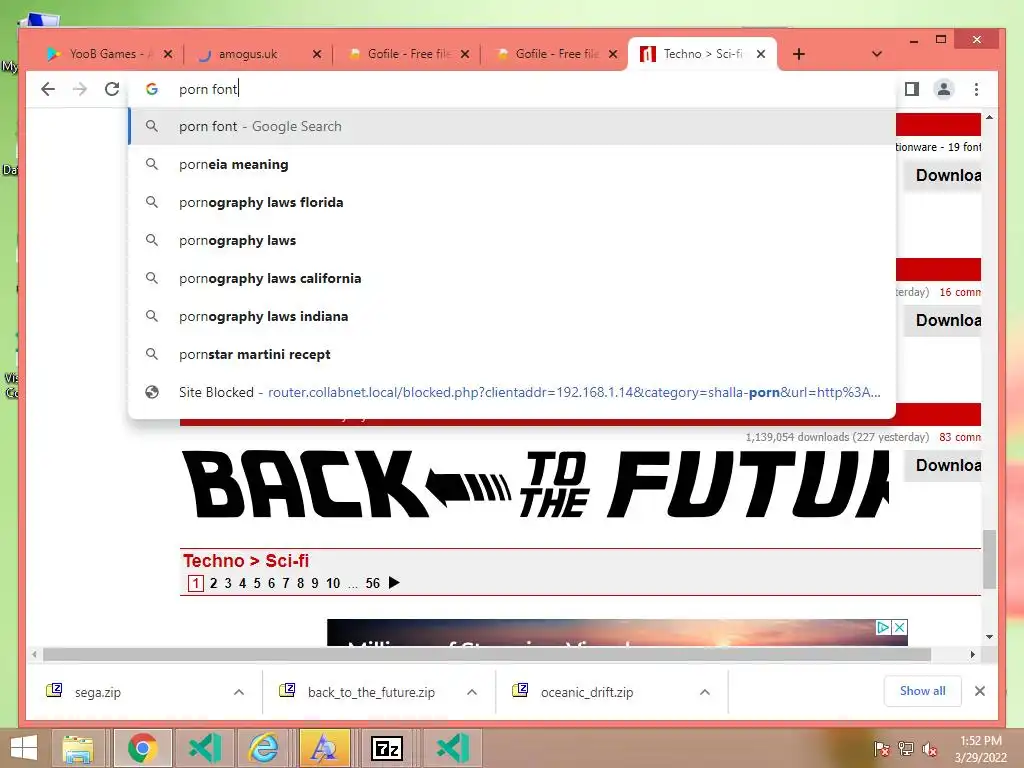Close the ad with X icon
This screenshot has height=768, width=1024.
(x=899, y=628)
